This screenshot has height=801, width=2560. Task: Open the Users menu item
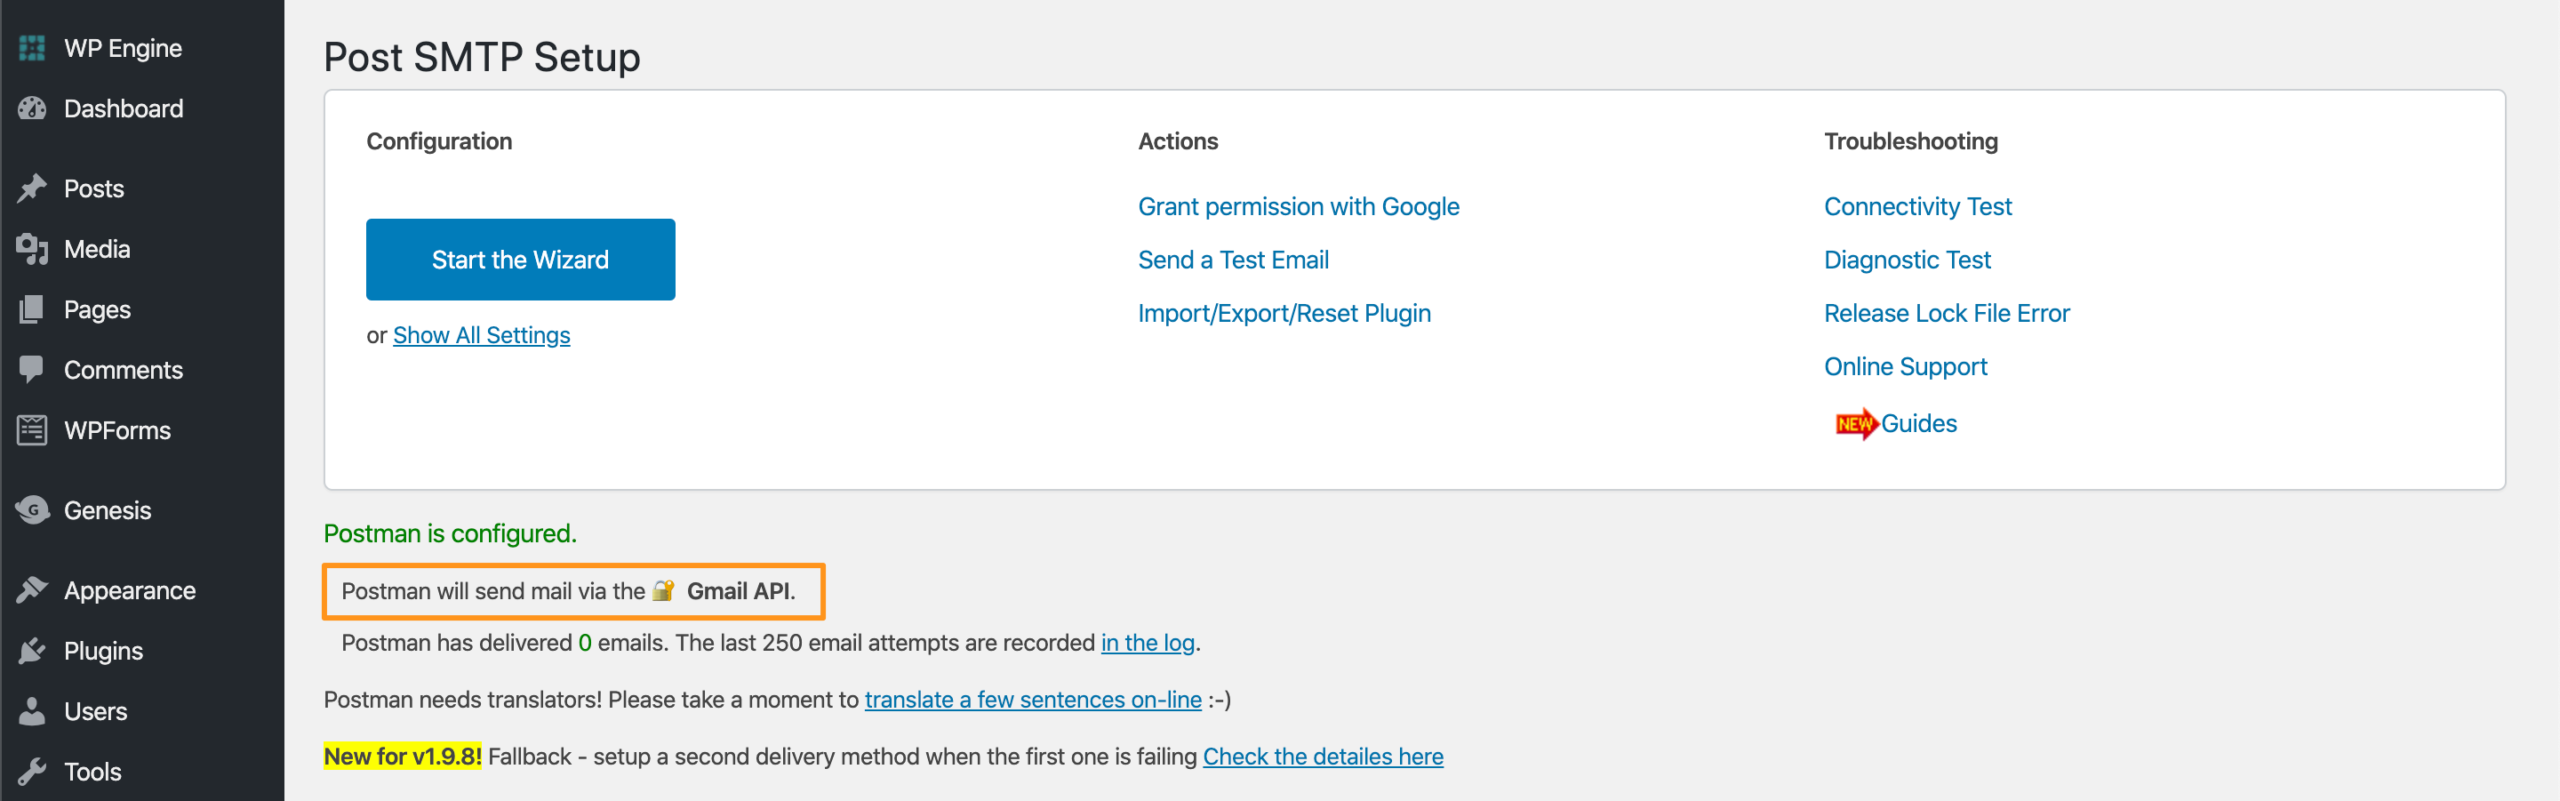(95, 712)
